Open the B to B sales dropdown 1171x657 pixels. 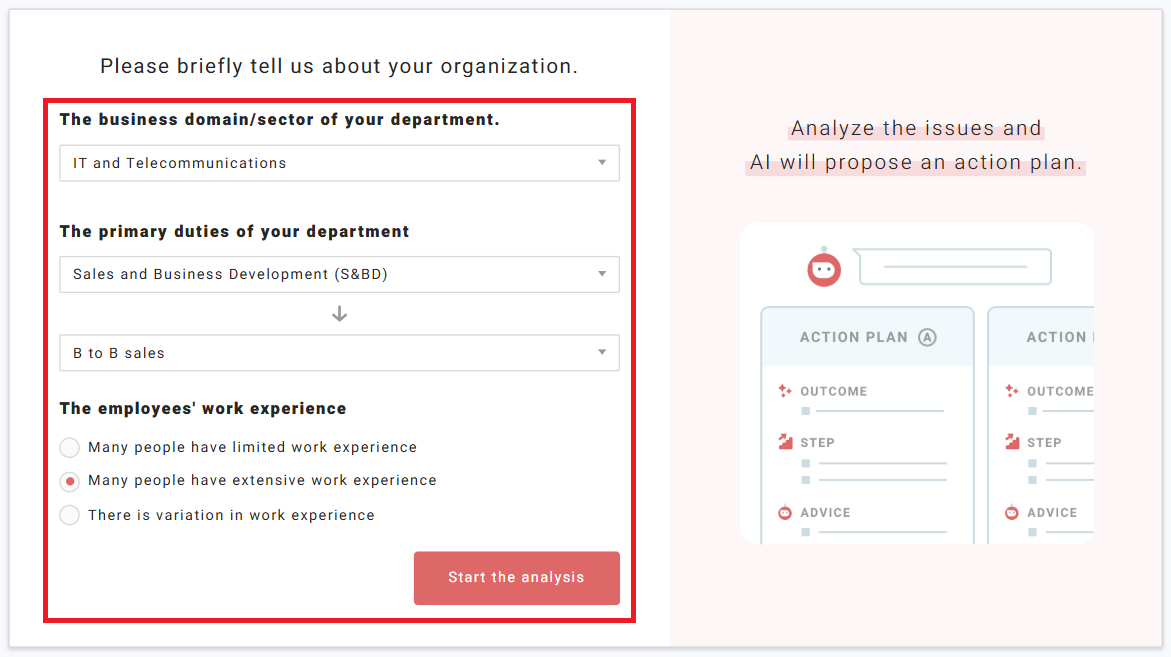click(x=339, y=353)
